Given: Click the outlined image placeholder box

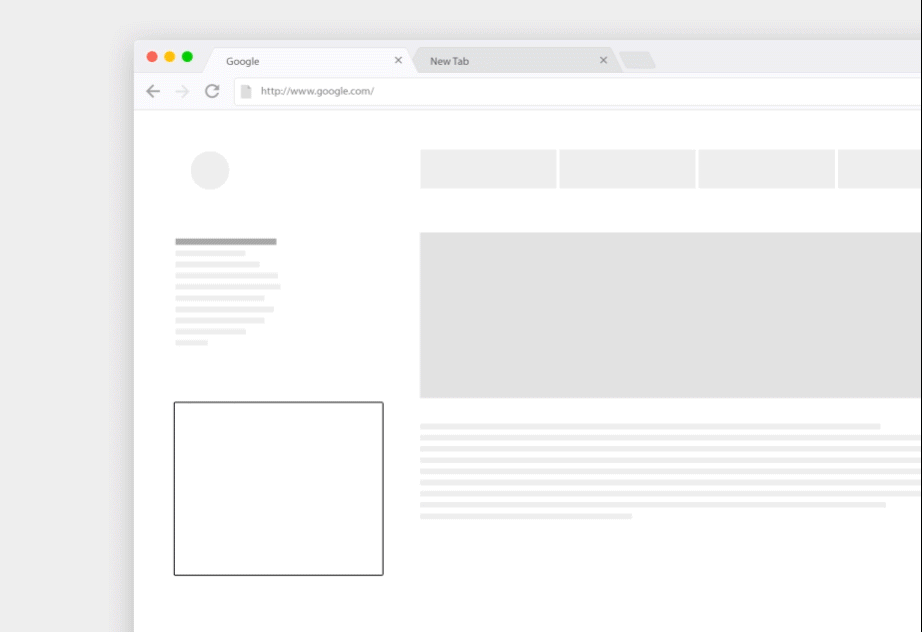Looking at the screenshot, I should [x=278, y=487].
